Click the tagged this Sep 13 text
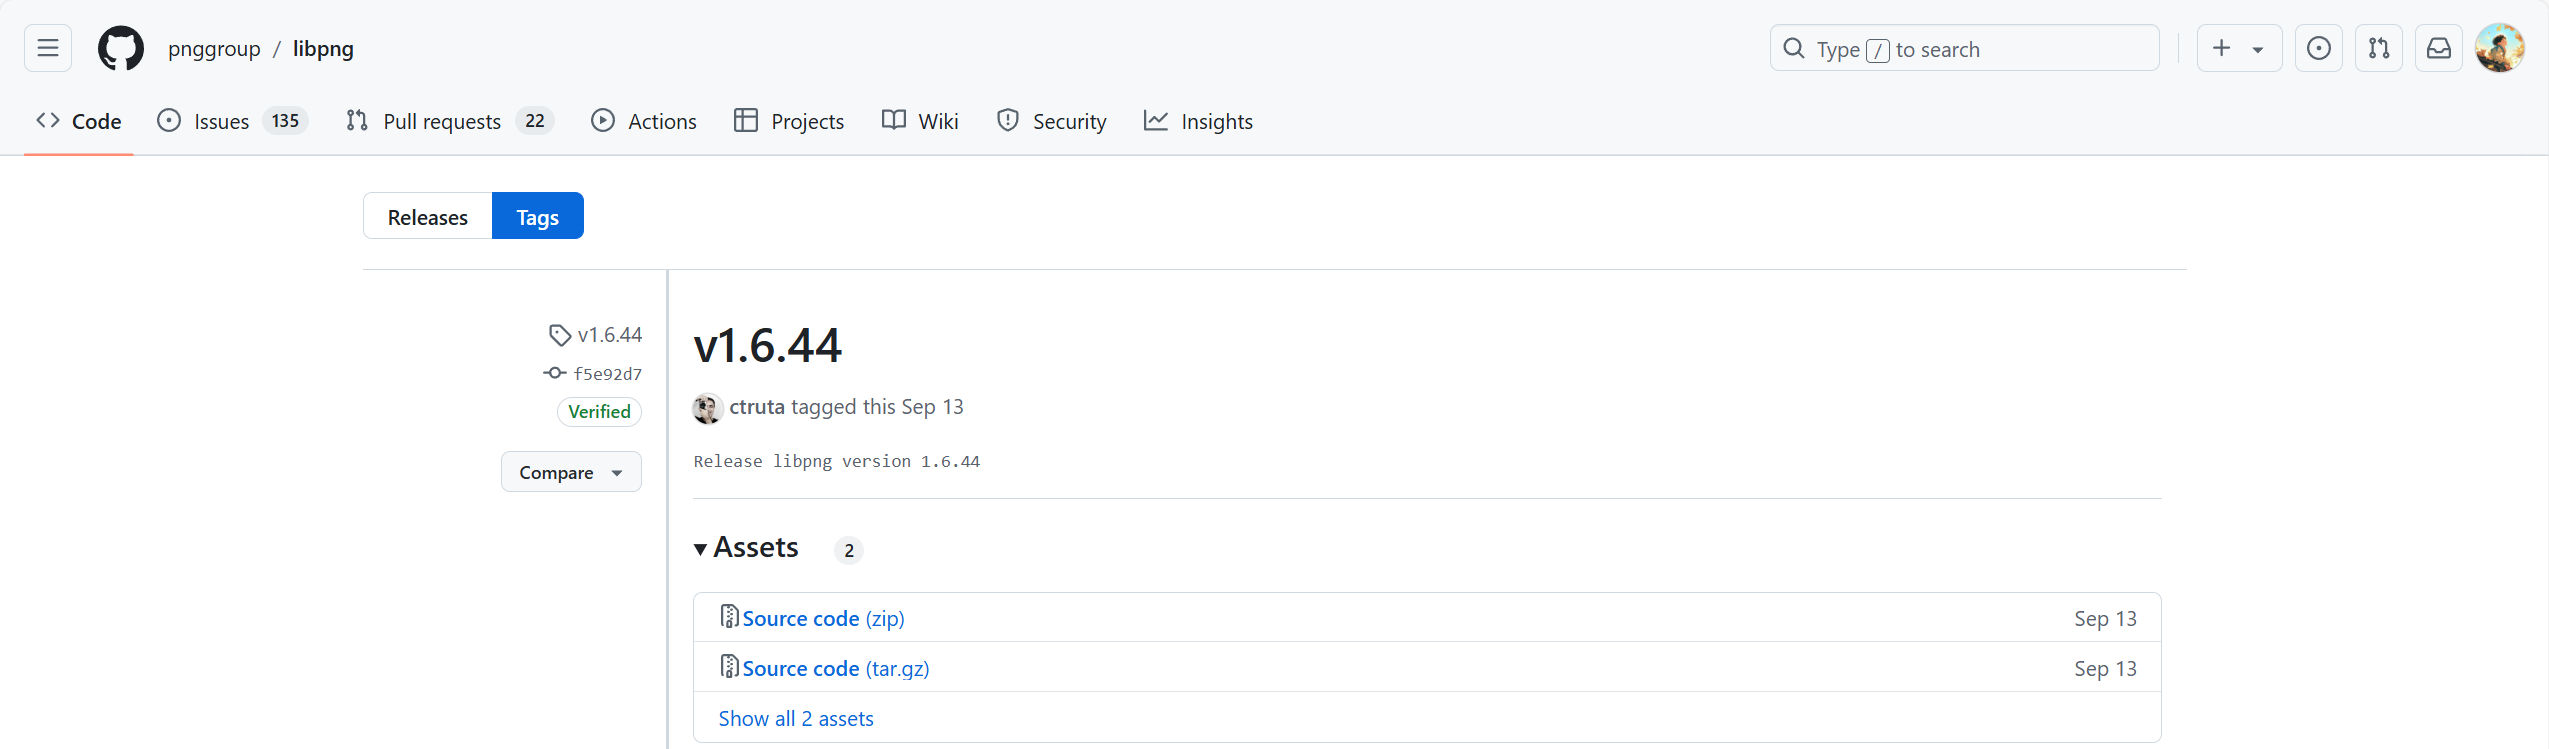The image size is (2549, 749). 877,407
